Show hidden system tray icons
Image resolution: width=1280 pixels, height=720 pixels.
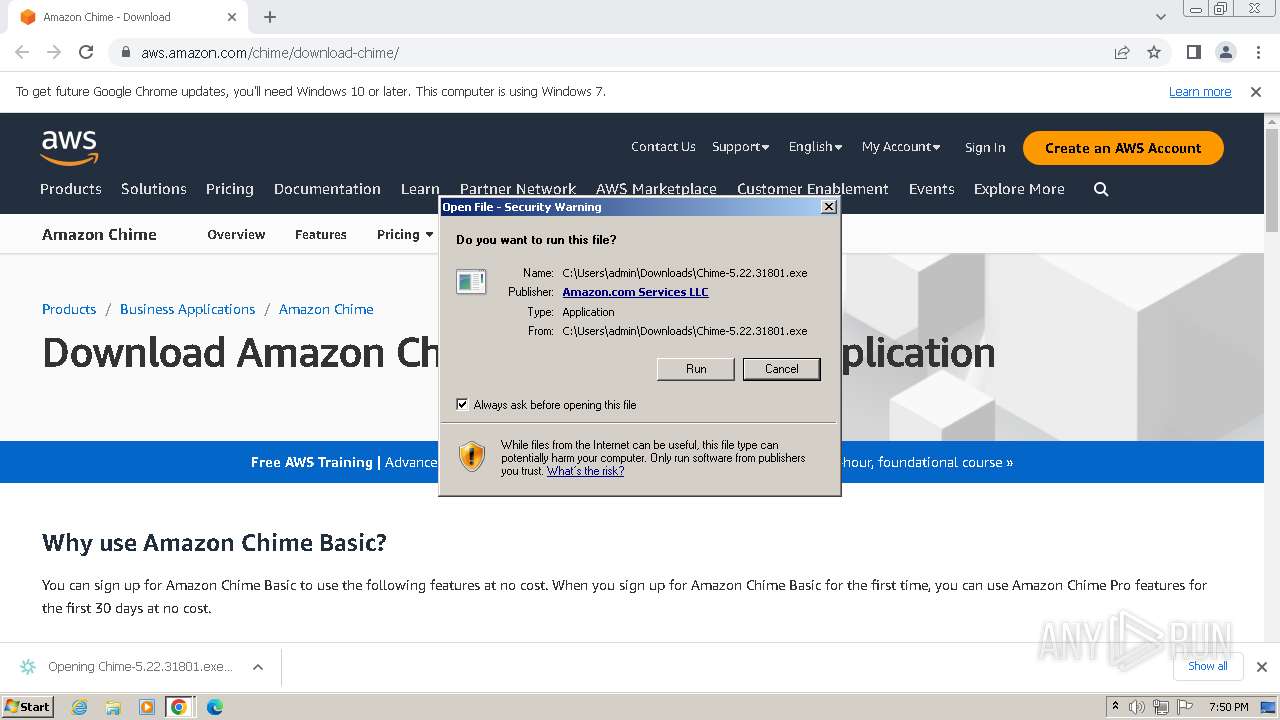[1115, 707]
